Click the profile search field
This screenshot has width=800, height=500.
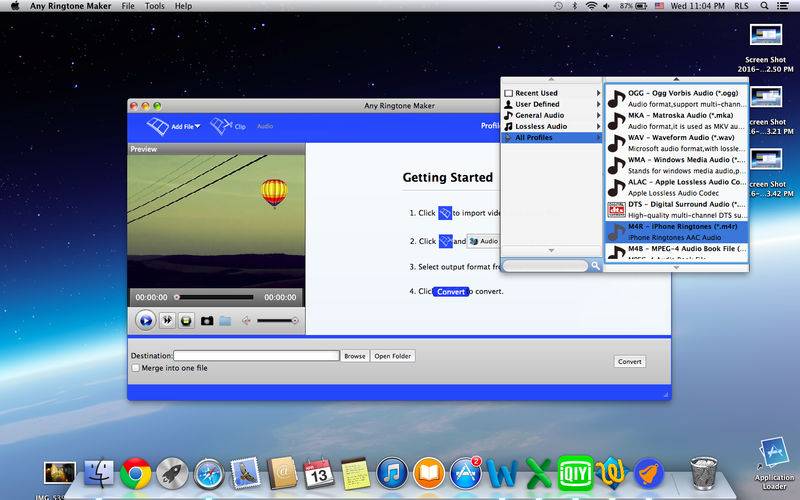coord(545,266)
